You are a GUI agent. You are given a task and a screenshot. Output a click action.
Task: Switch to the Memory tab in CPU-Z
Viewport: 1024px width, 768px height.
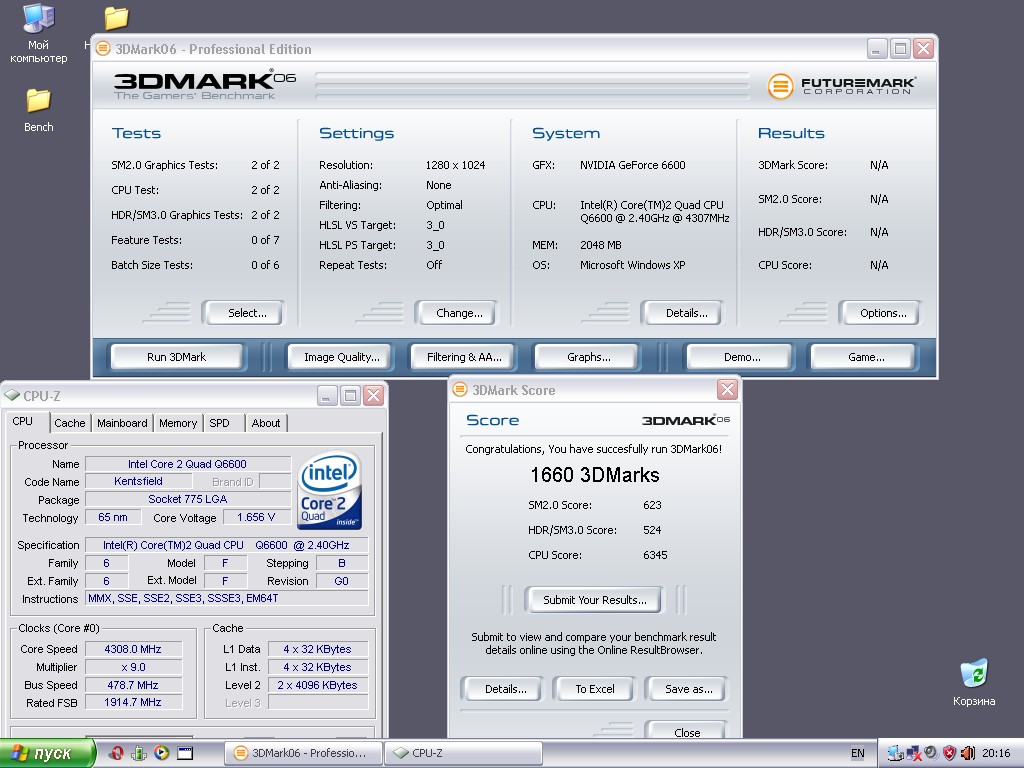[178, 423]
